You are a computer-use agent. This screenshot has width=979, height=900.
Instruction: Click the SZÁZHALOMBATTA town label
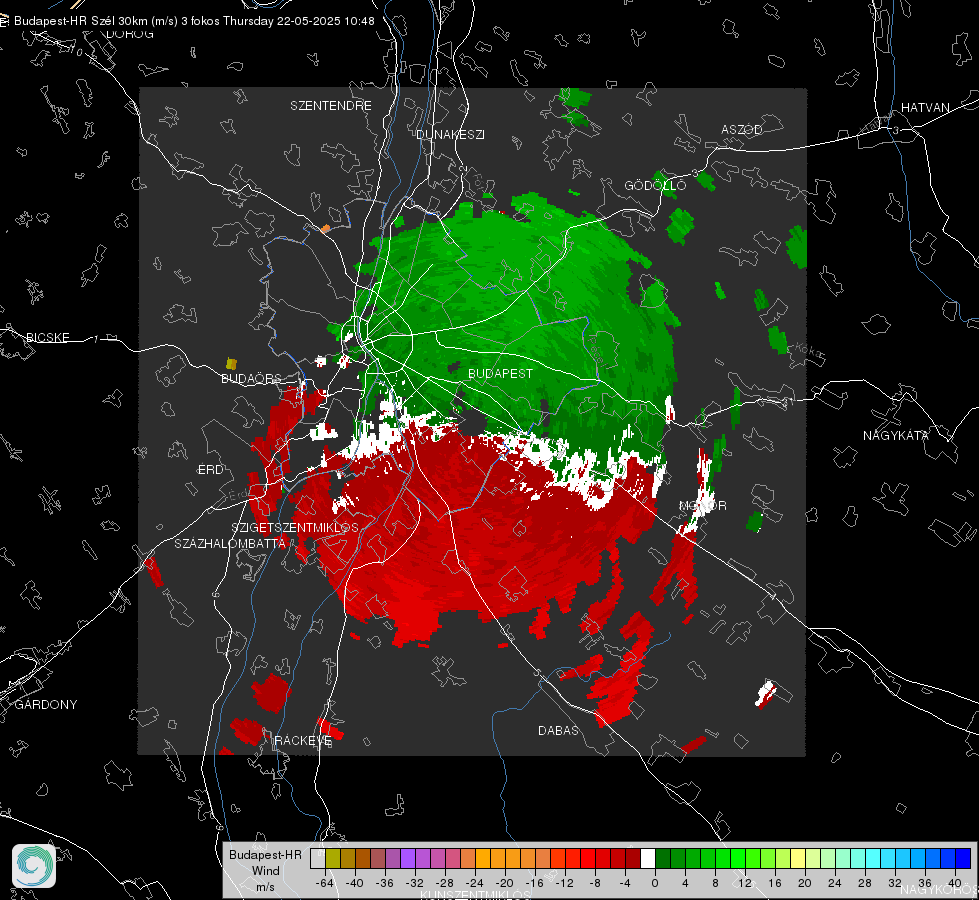230,543
